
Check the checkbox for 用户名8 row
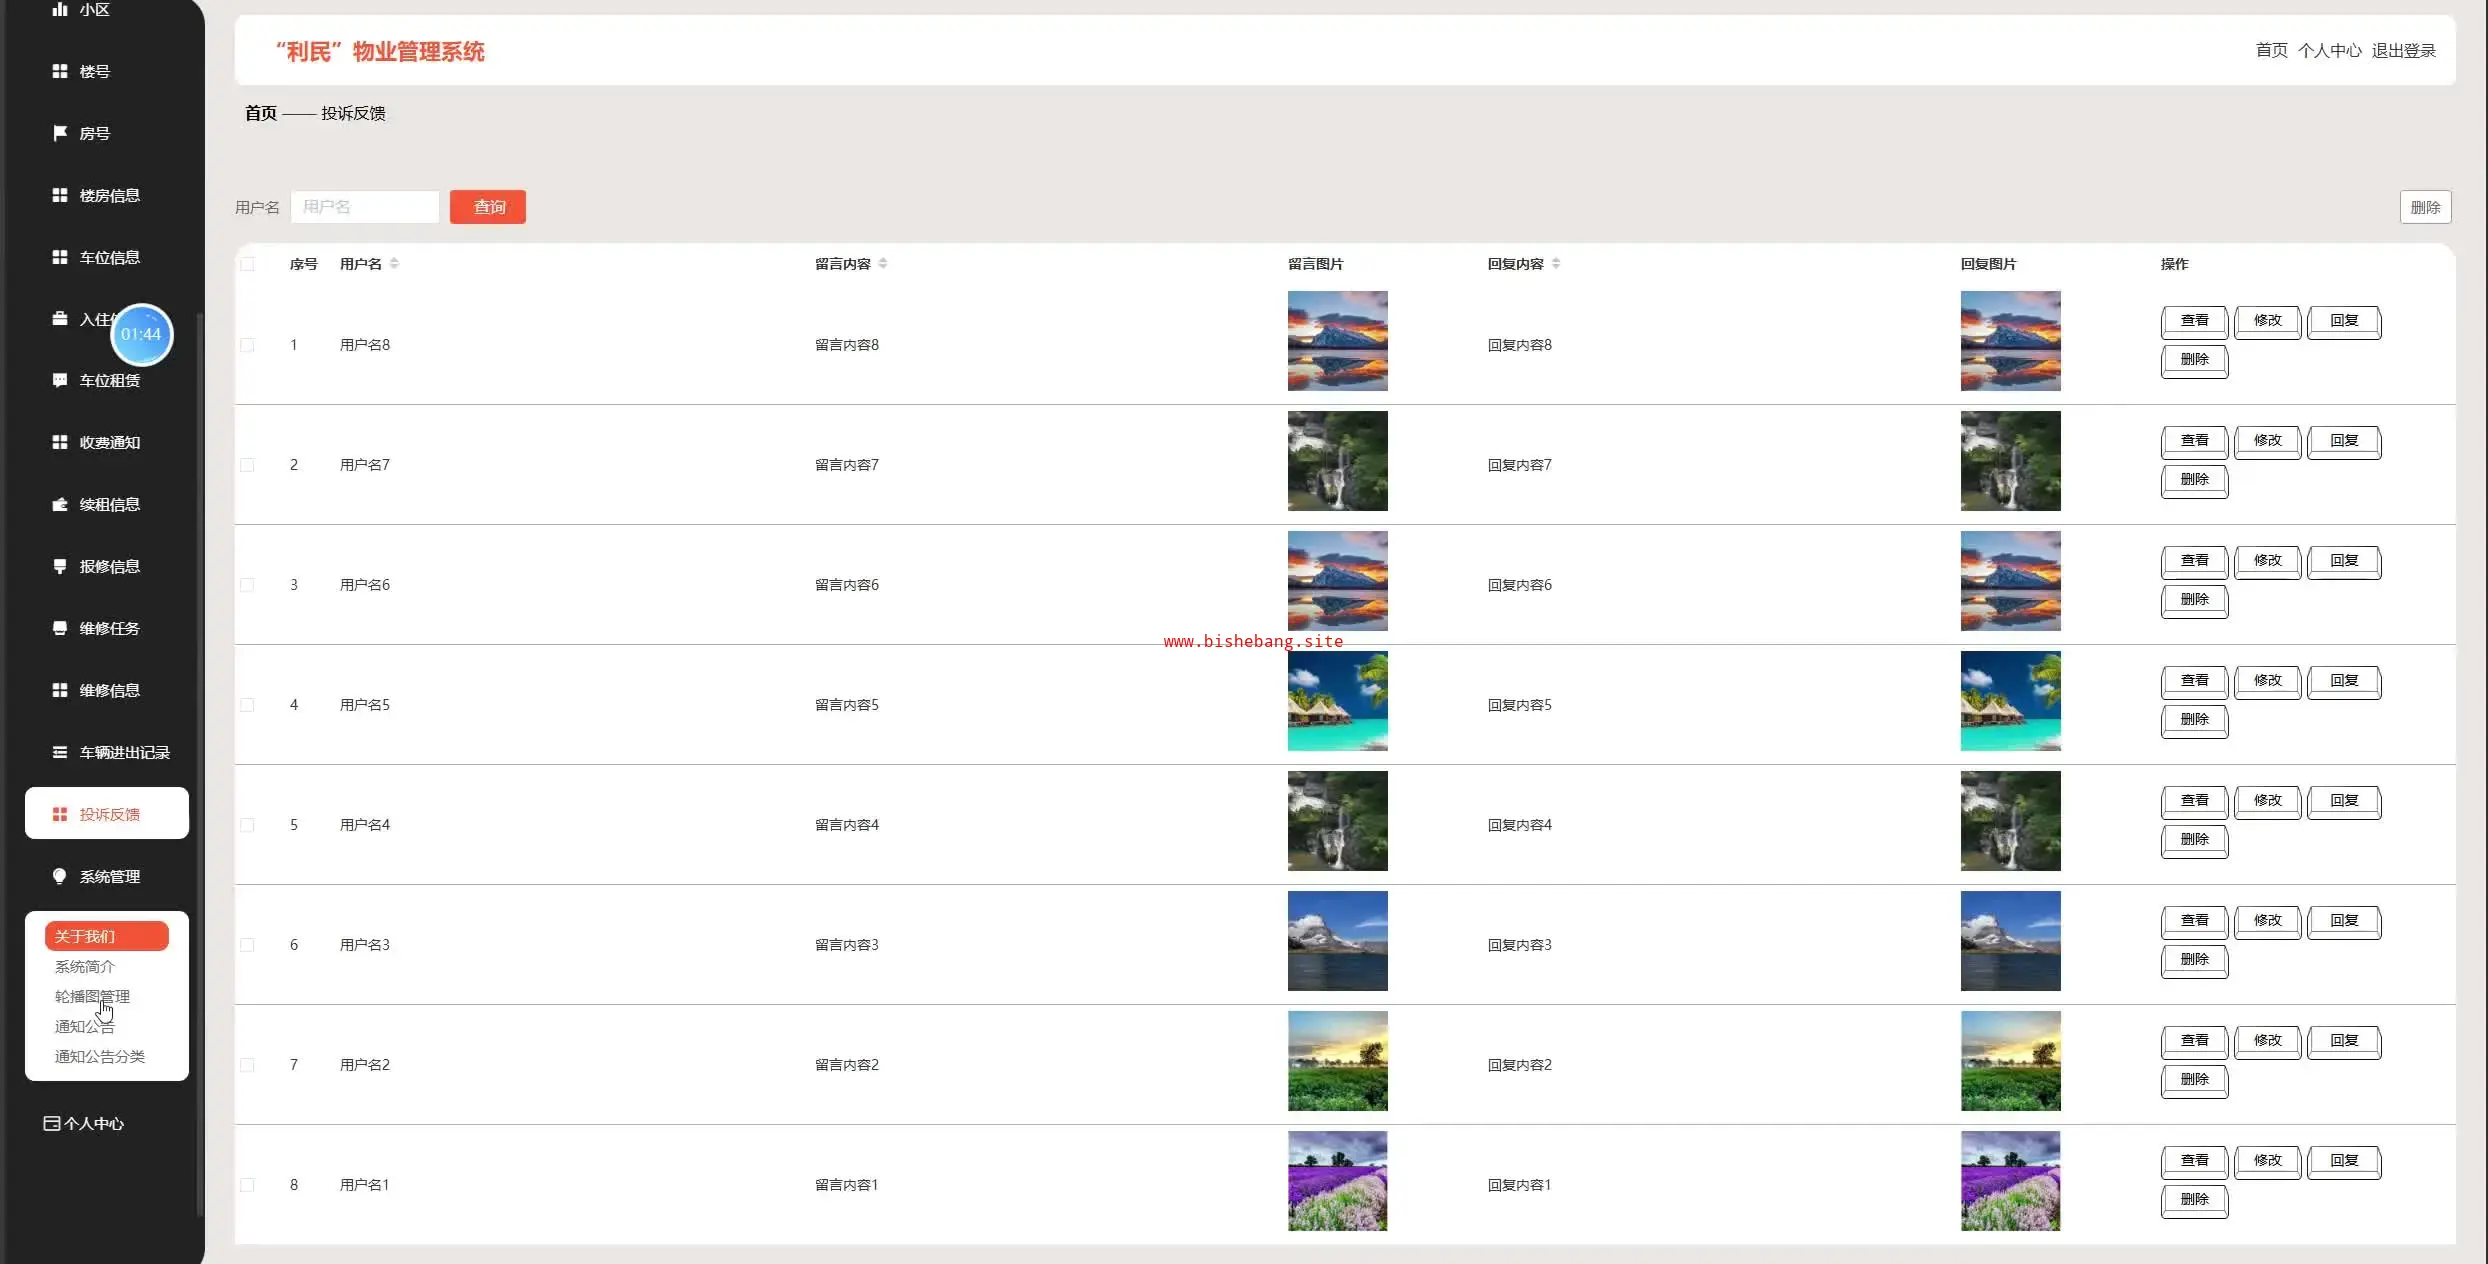pyautogui.click(x=248, y=345)
